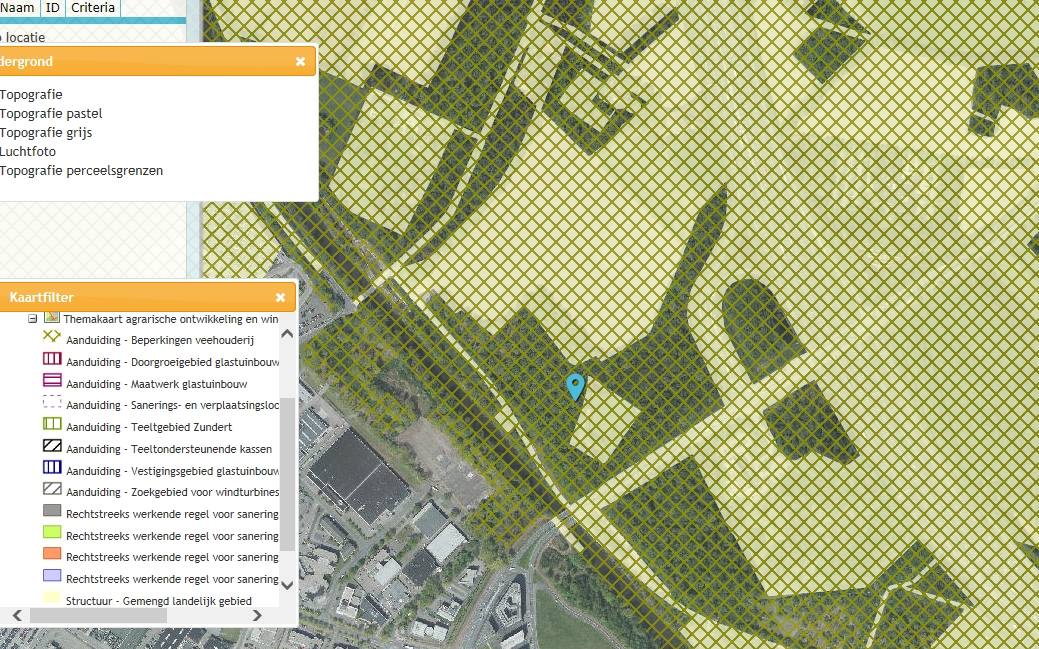Screen dimensions: 1039x649
Task: Click the green Rechtstreeks werkende regel swatch
Action: 52,532
